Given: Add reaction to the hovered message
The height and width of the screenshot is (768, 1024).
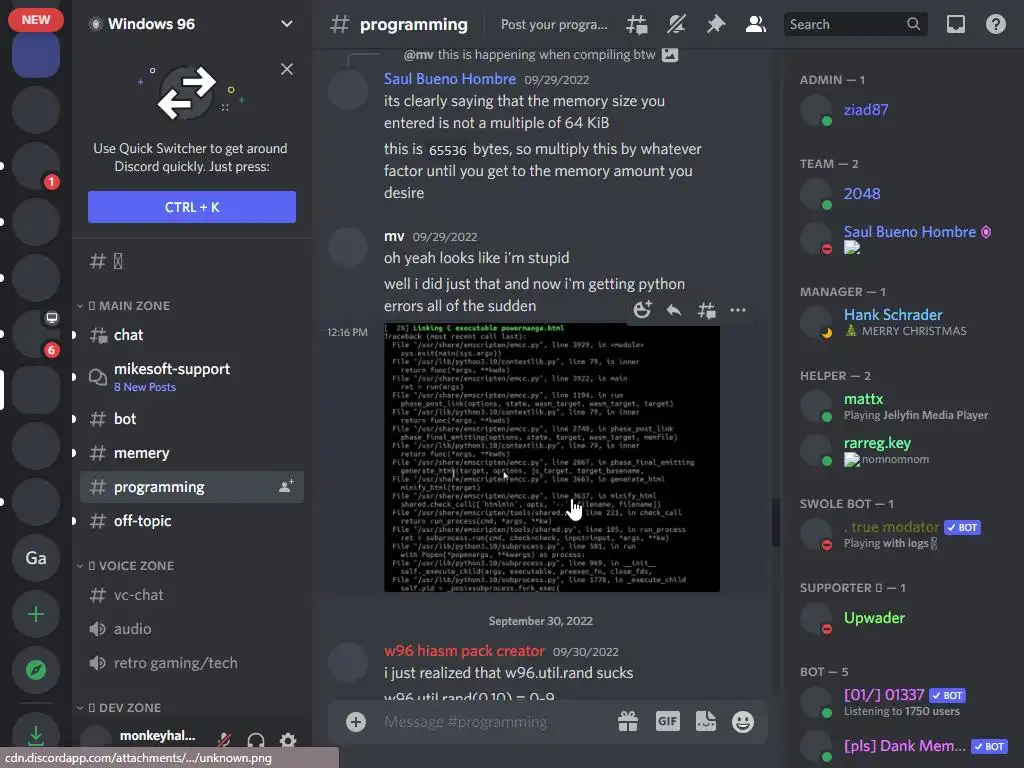Looking at the screenshot, I should click(x=643, y=310).
